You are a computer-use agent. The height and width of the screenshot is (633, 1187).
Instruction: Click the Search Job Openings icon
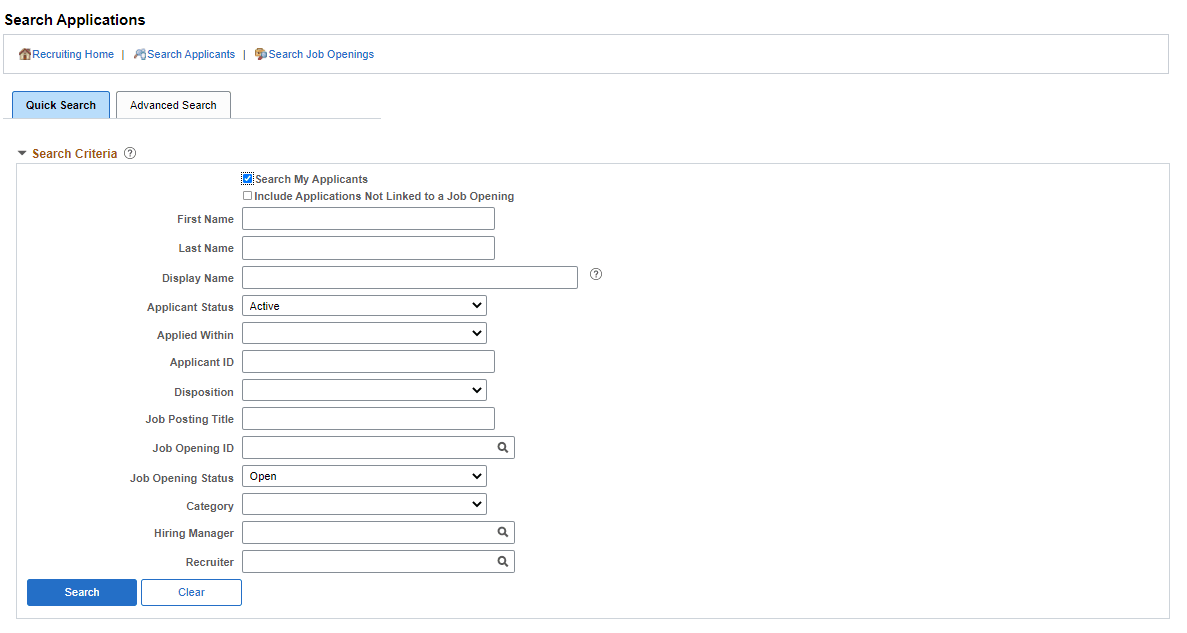click(x=261, y=54)
